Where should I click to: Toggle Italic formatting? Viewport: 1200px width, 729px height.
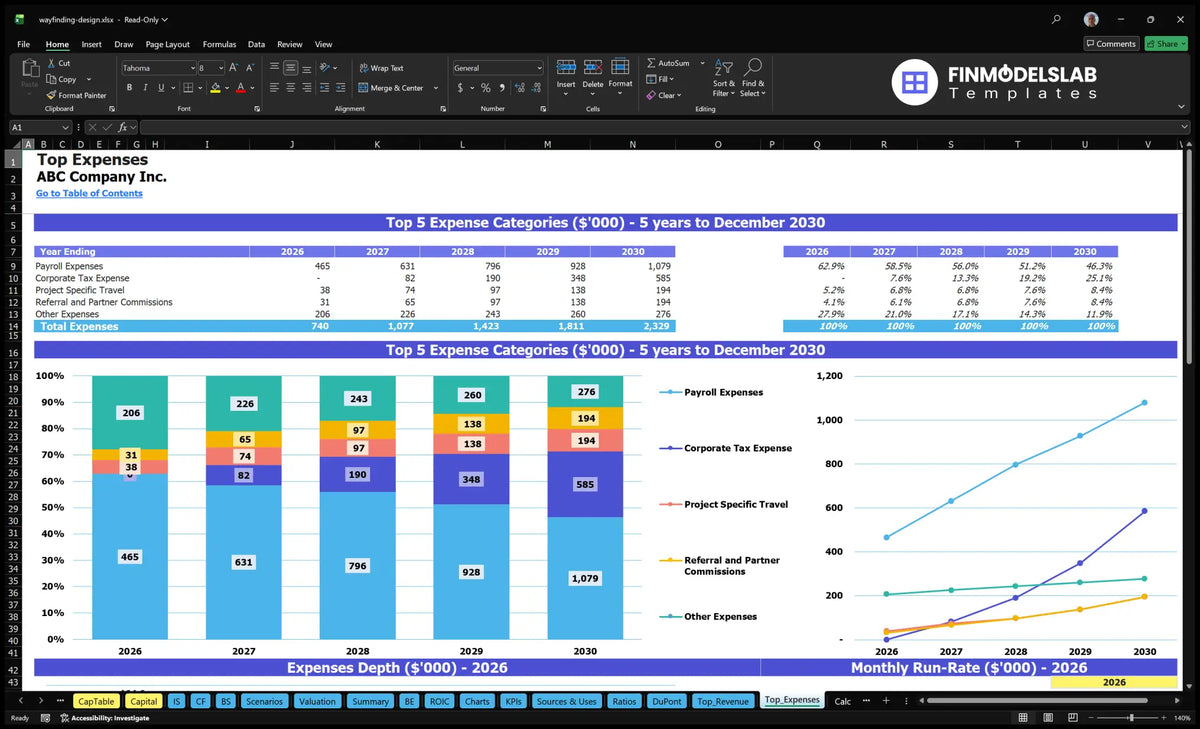(144, 88)
